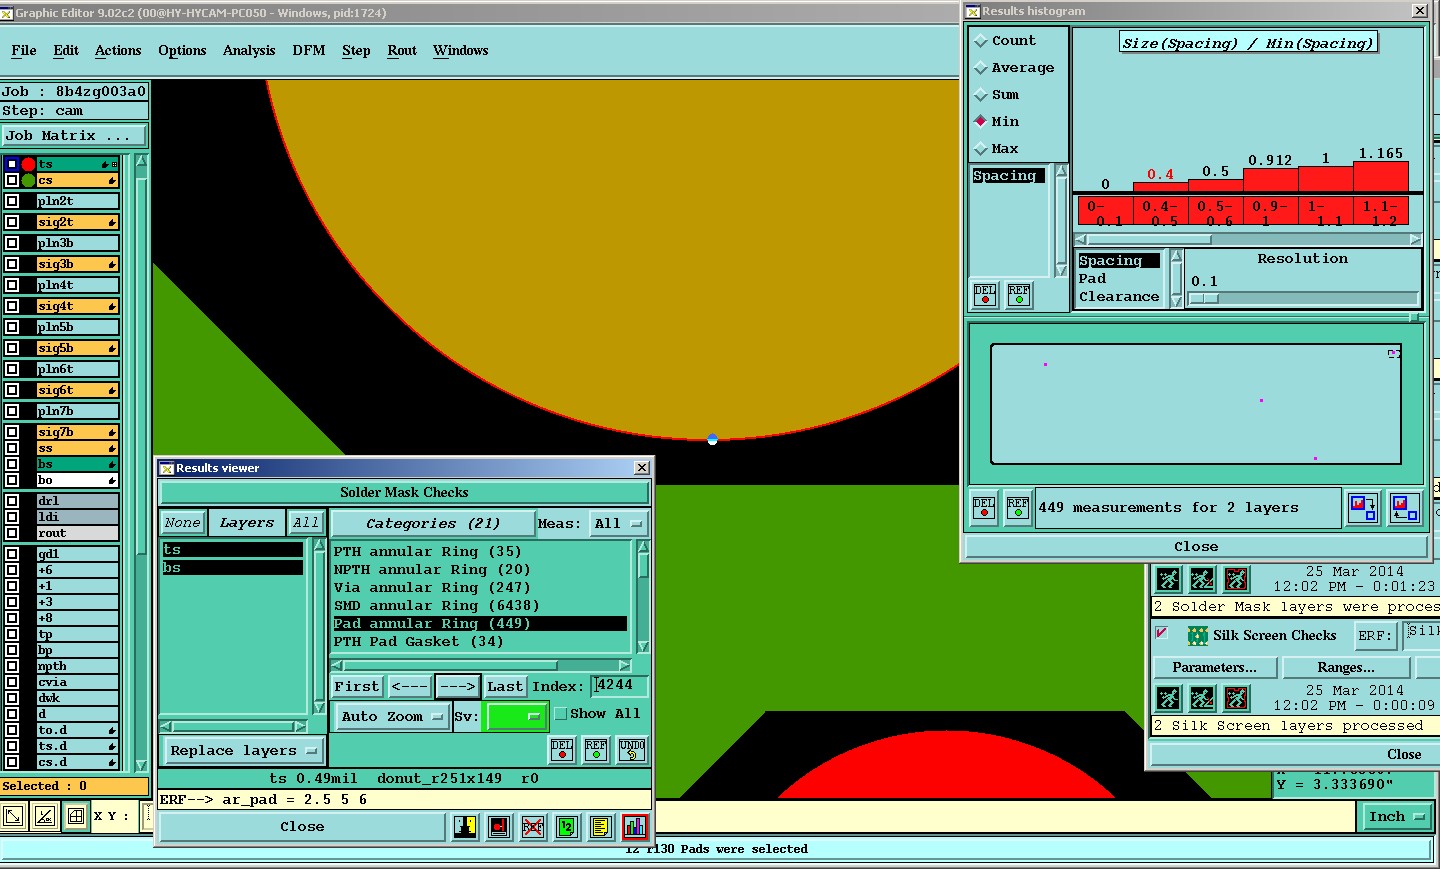1440x869 pixels.
Task: Click the yellow notes page icon in Results viewer
Action: click(601, 827)
